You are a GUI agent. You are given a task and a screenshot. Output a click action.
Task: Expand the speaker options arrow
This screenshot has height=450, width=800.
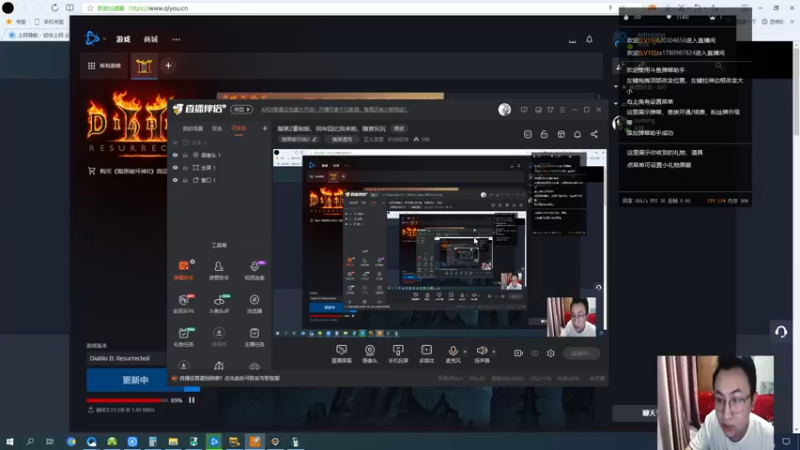(493, 351)
